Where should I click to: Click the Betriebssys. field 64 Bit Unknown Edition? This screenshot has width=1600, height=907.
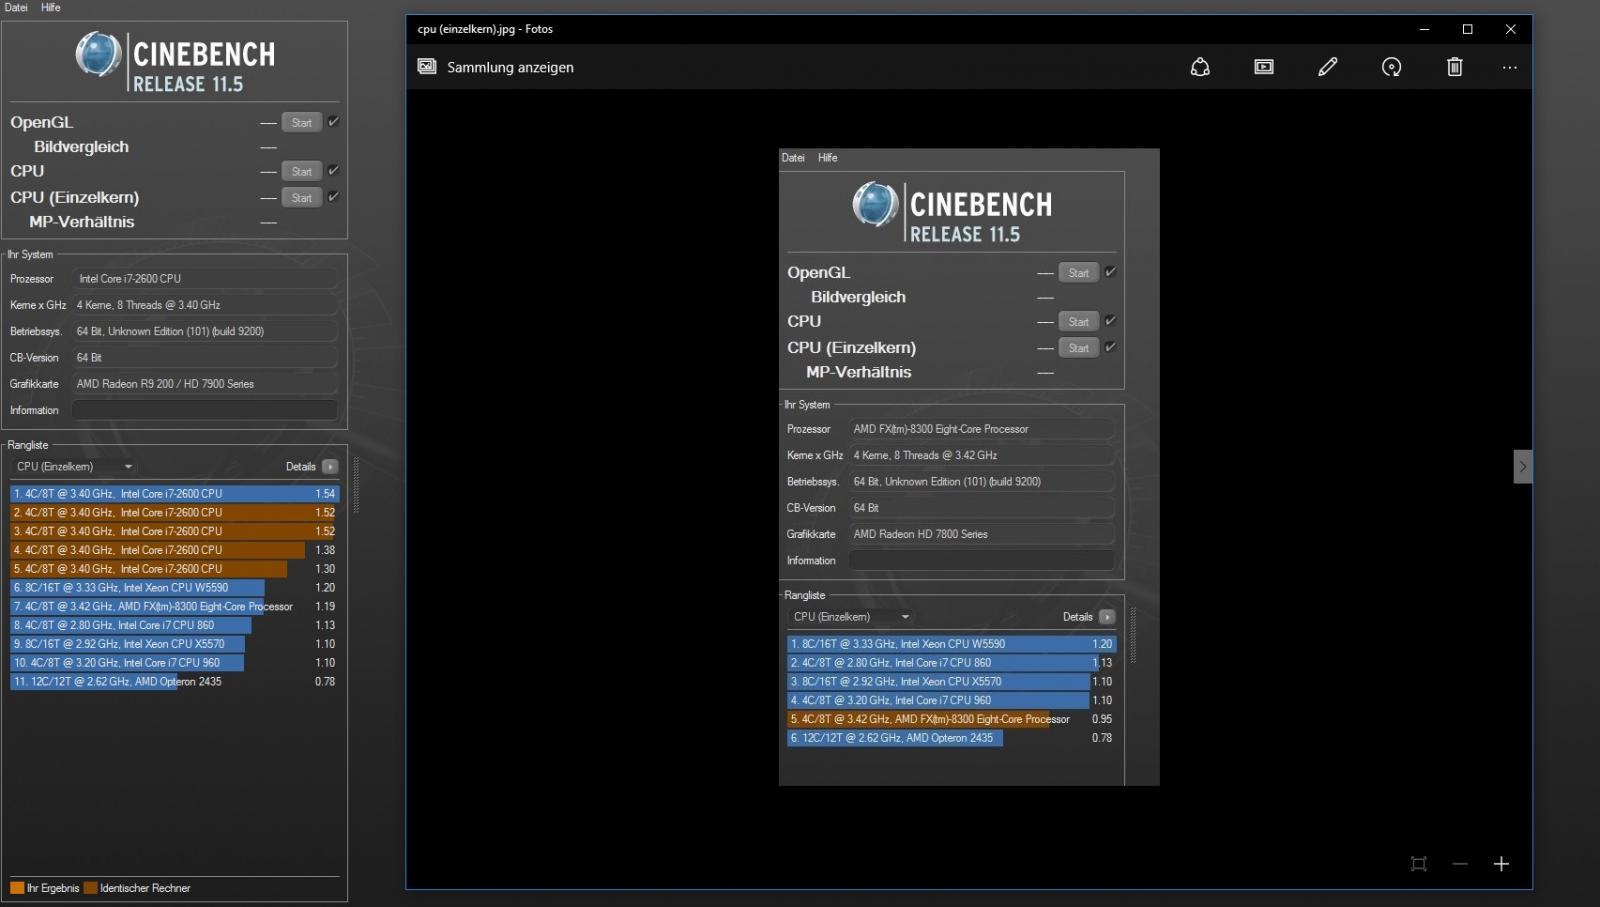204,331
